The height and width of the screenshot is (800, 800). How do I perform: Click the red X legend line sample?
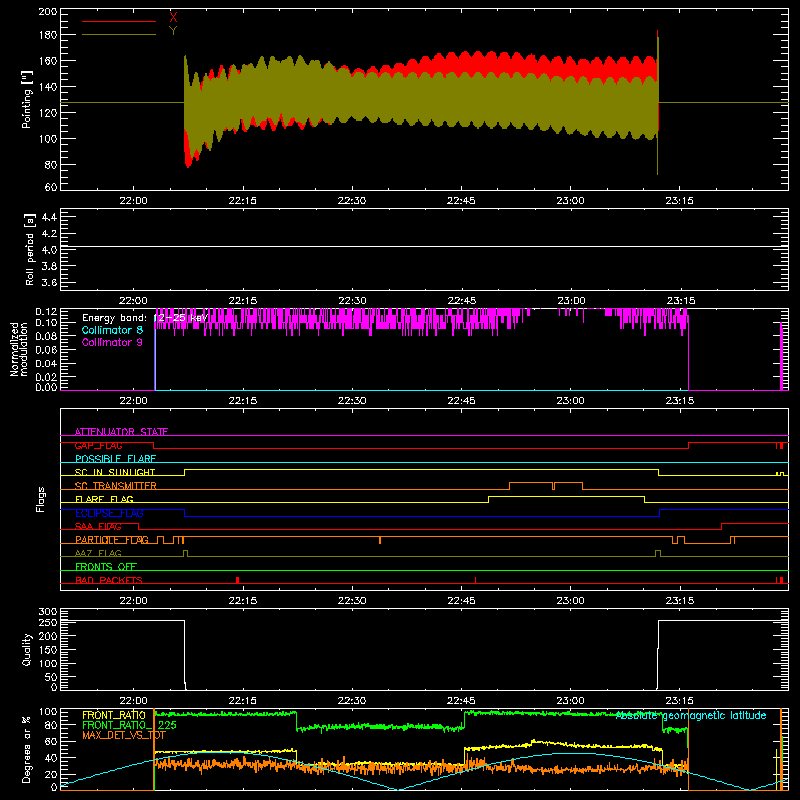click(x=119, y=21)
